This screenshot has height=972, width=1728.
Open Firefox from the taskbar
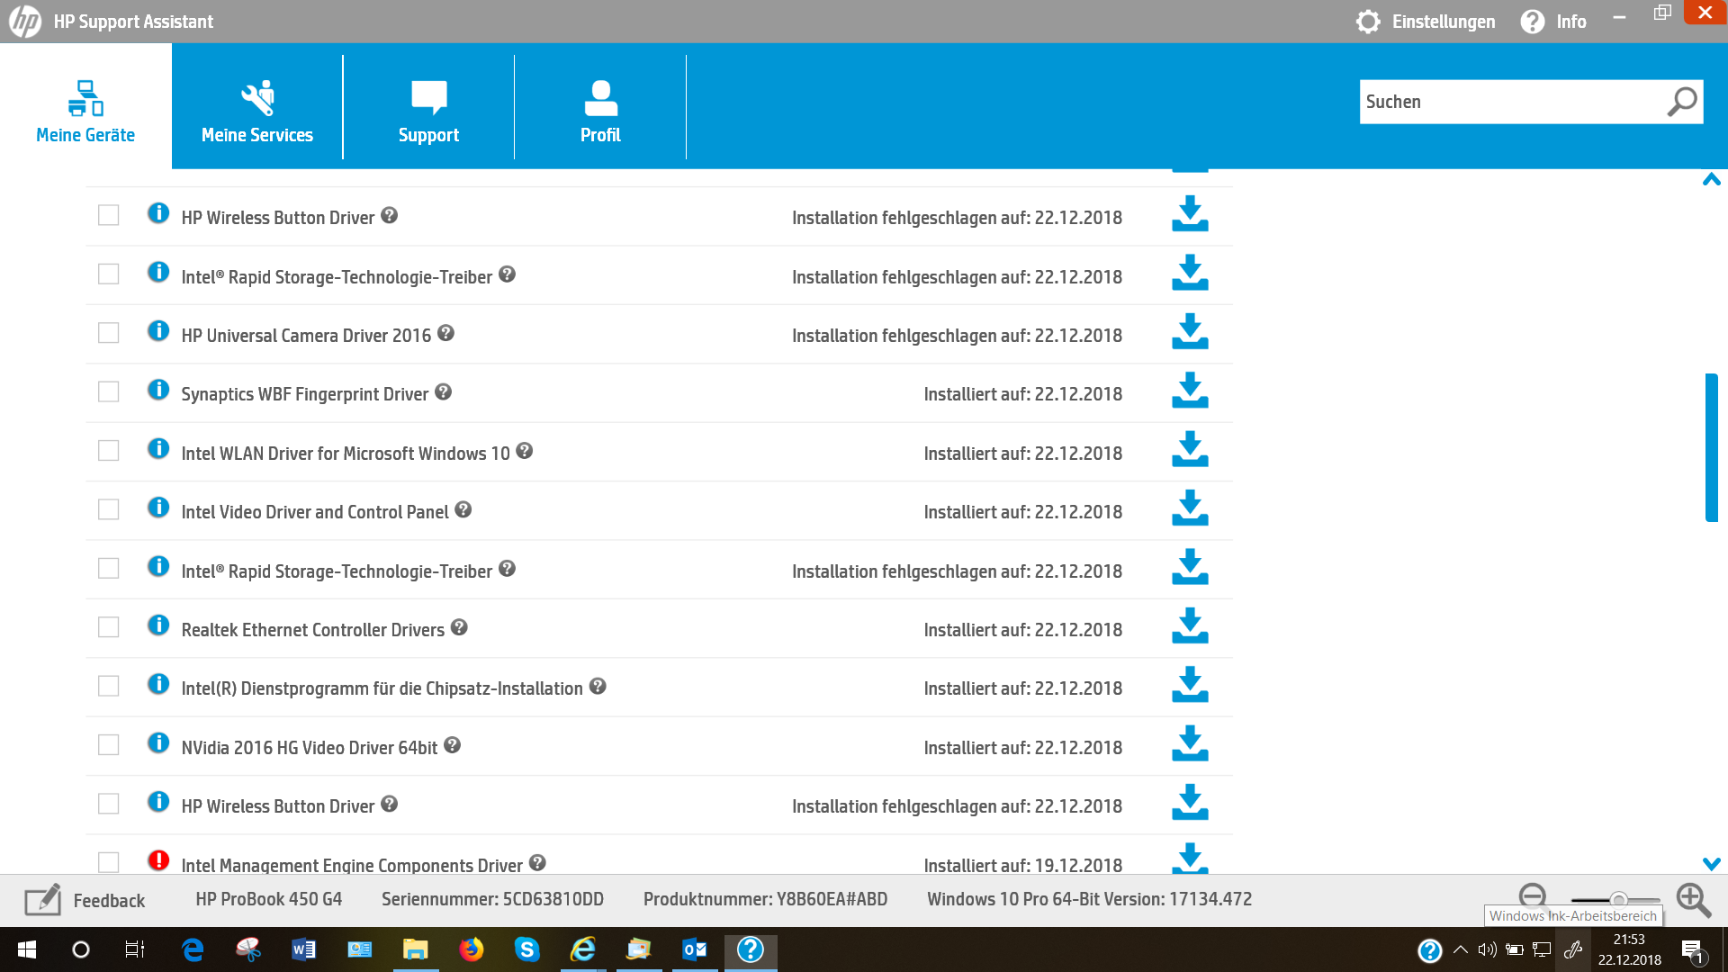(471, 950)
